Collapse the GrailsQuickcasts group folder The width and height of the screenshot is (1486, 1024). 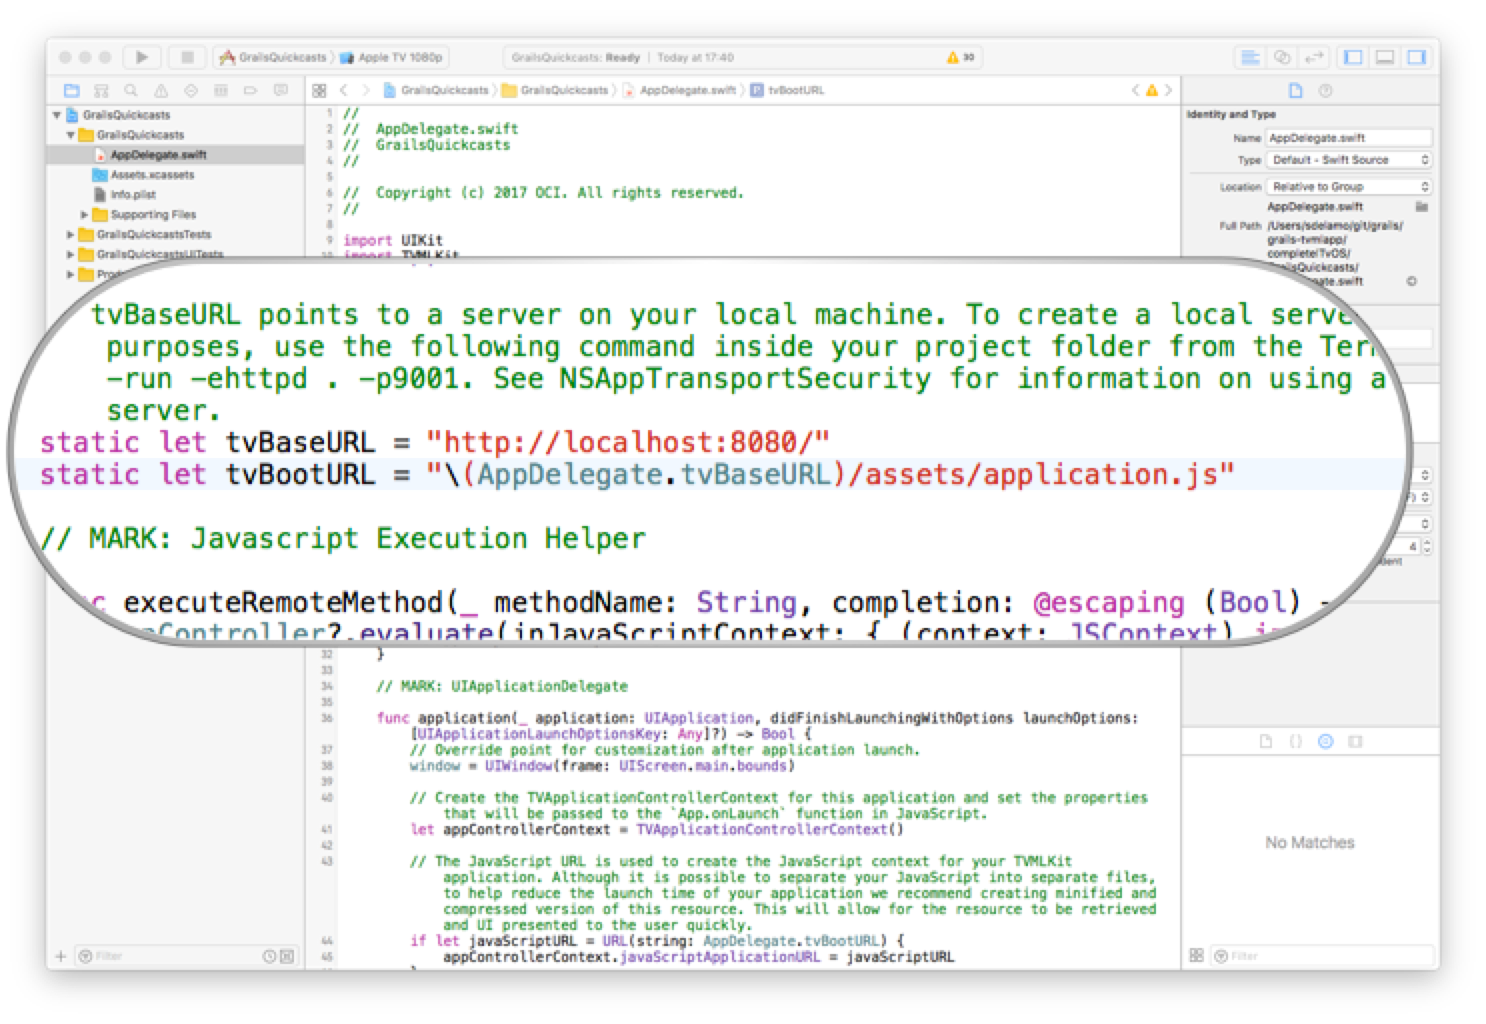pos(71,135)
